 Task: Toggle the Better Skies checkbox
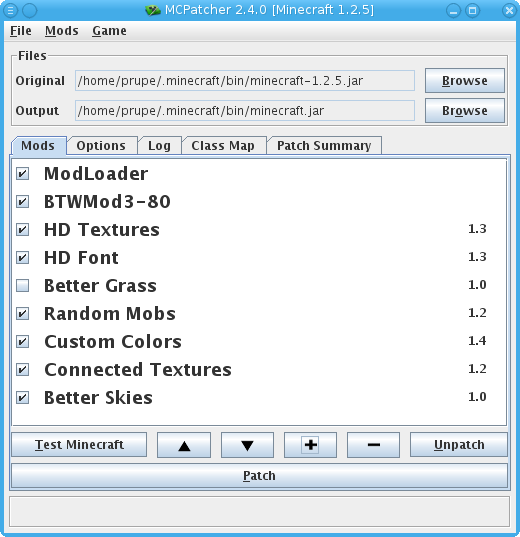(x=23, y=398)
